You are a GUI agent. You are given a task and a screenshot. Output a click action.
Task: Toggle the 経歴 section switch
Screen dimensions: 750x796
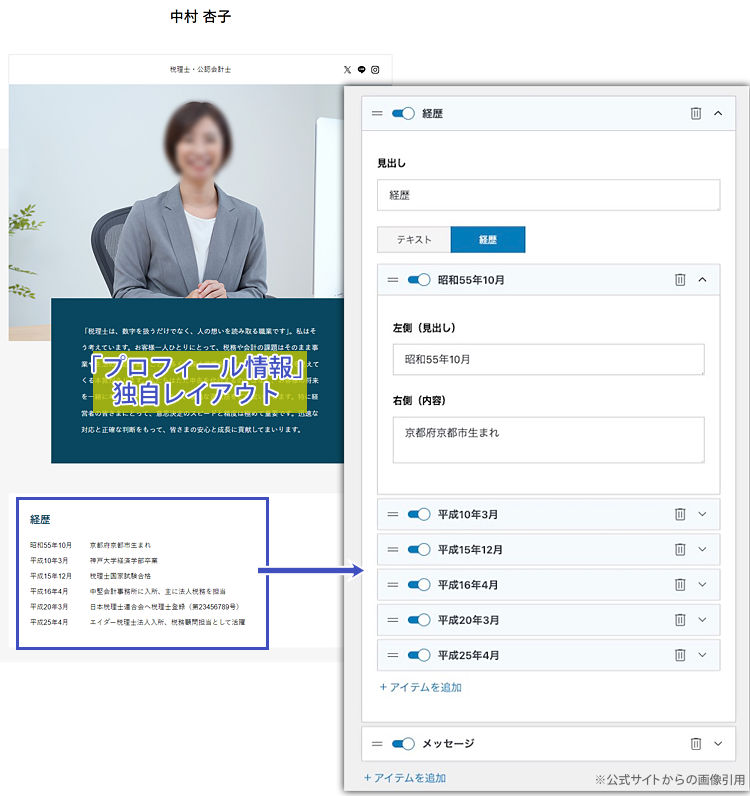click(x=403, y=113)
